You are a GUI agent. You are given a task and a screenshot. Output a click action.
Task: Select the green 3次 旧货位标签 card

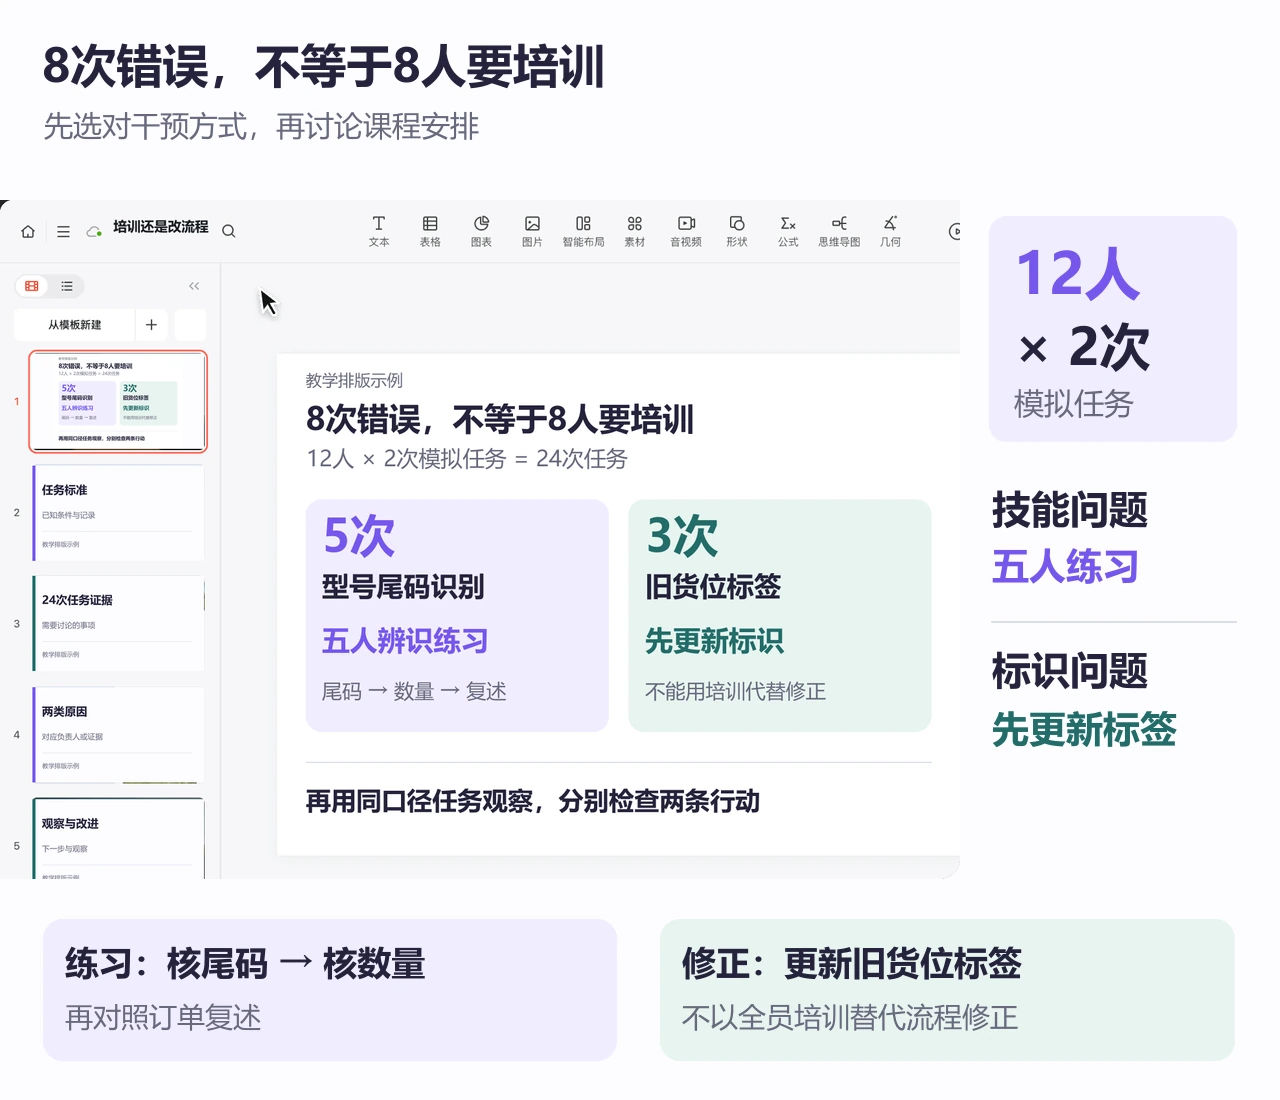click(x=780, y=615)
